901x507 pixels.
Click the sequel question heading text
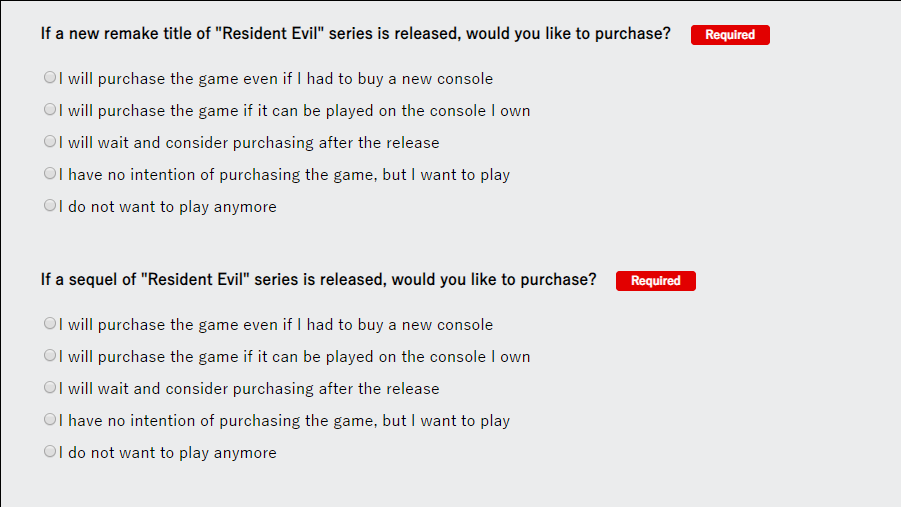318,280
